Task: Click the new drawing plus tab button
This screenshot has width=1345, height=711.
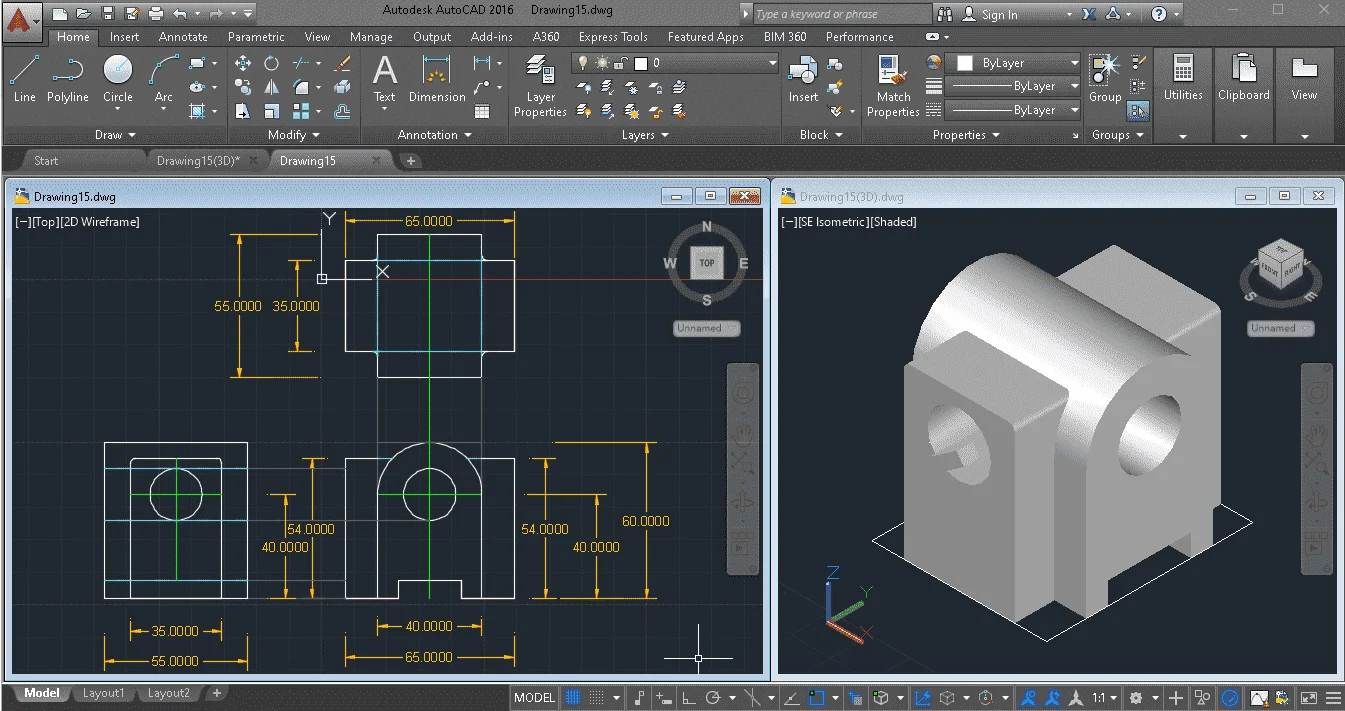Action: click(411, 160)
